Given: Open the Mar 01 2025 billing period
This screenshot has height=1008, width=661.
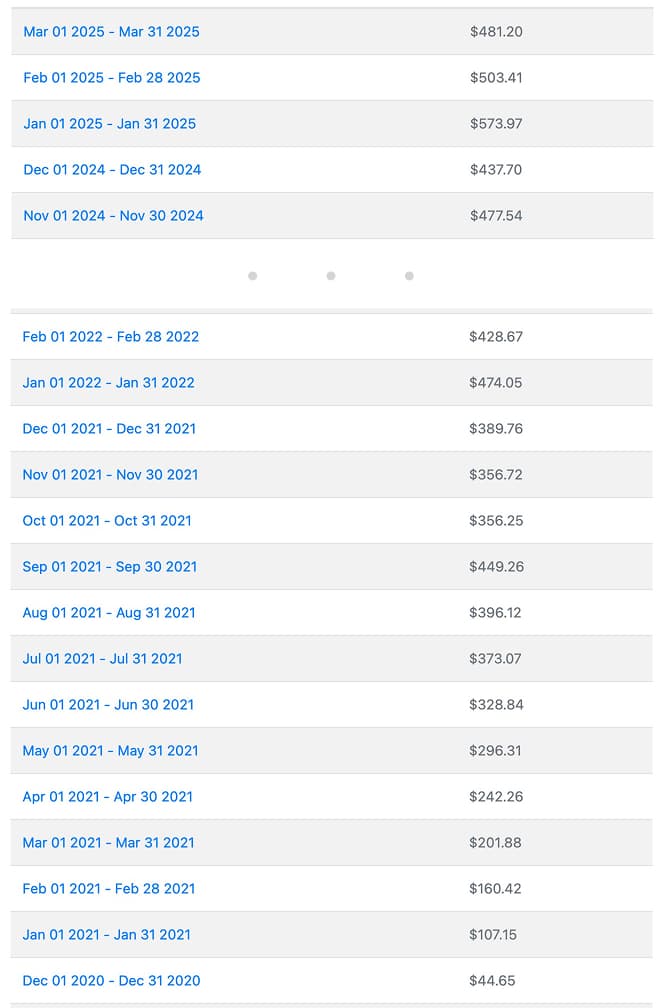Looking at the screenshot, I should click(111, 31).
